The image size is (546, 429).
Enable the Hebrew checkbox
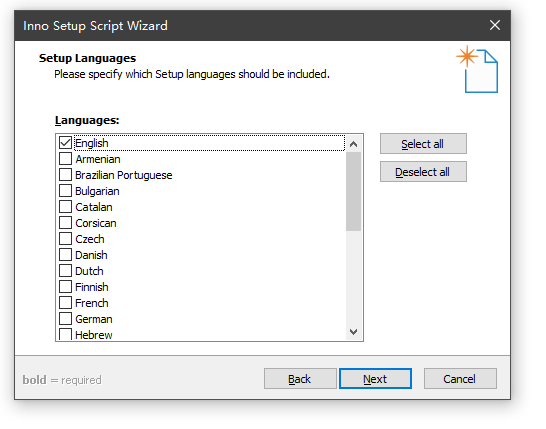click(65, 334)
